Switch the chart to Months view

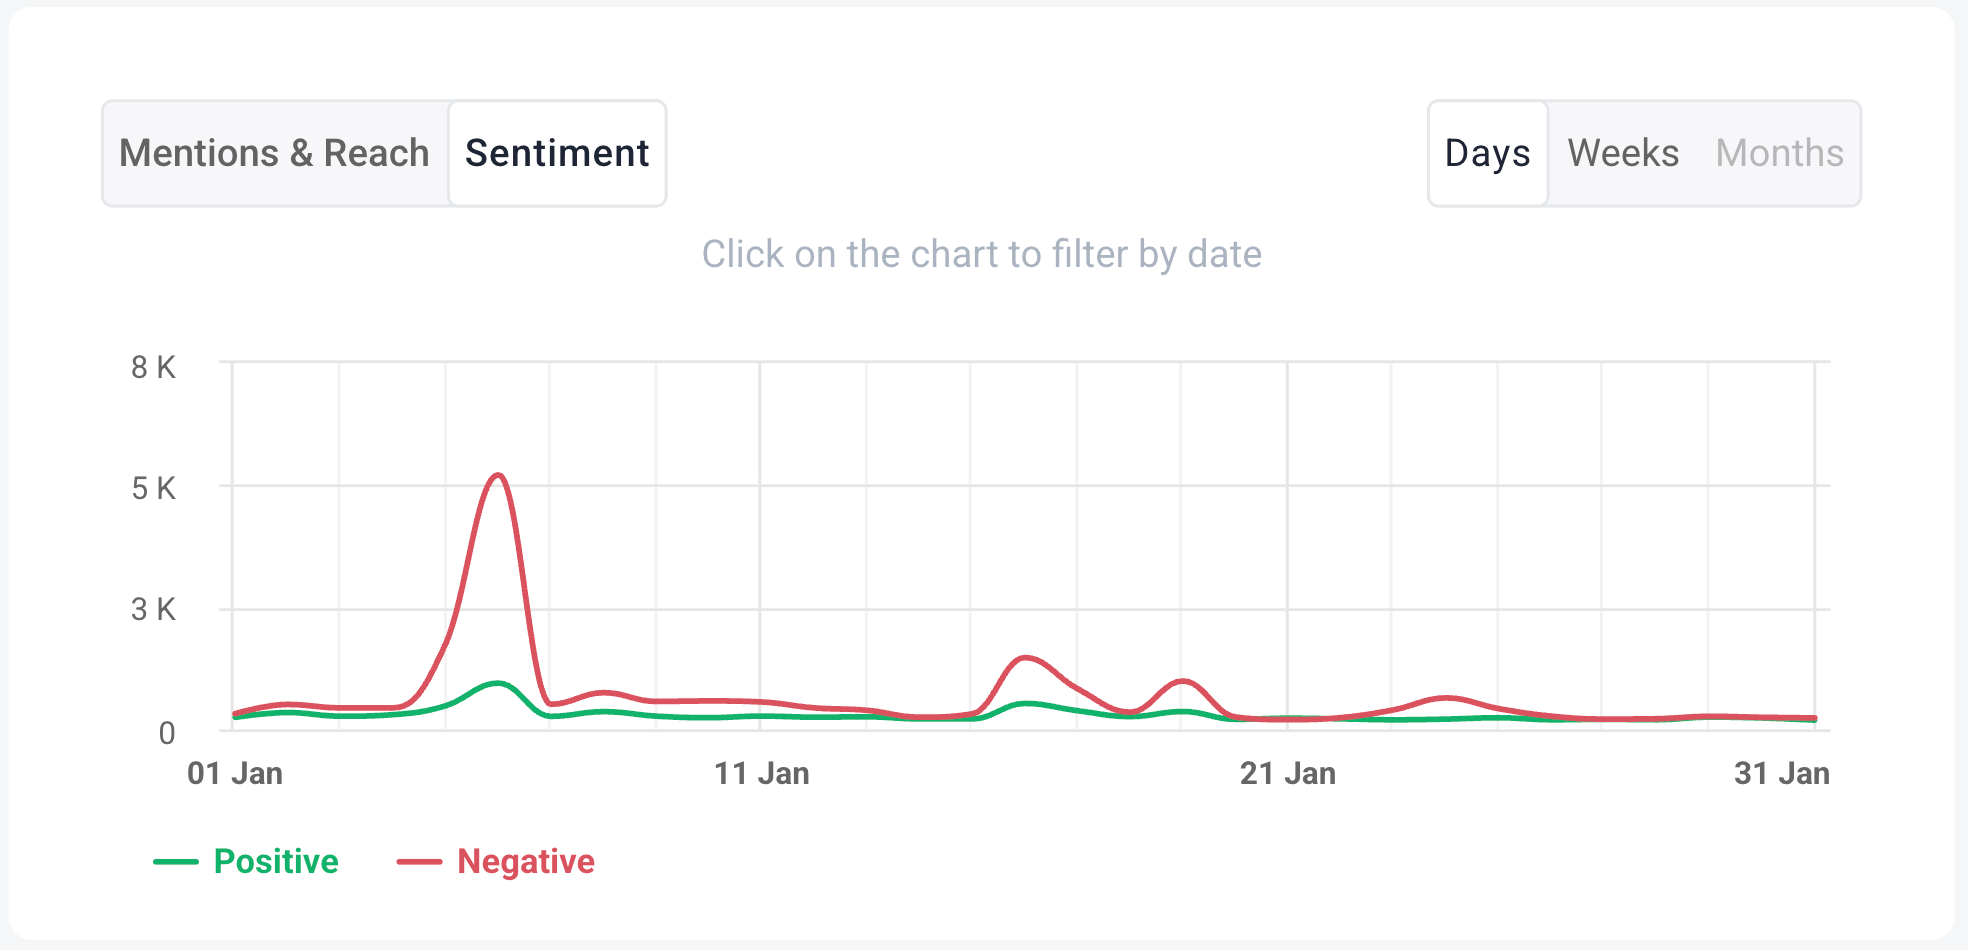pyautogui.click(x=1780, y=153)
